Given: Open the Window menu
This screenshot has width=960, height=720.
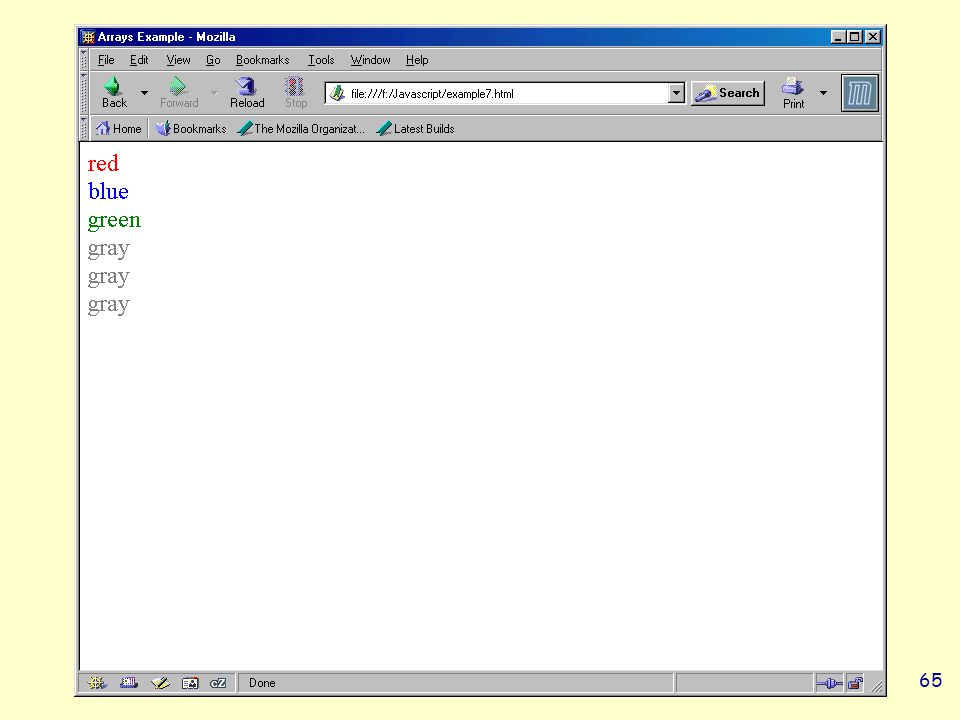Looking at the screenshot, I should click(370, 60).
